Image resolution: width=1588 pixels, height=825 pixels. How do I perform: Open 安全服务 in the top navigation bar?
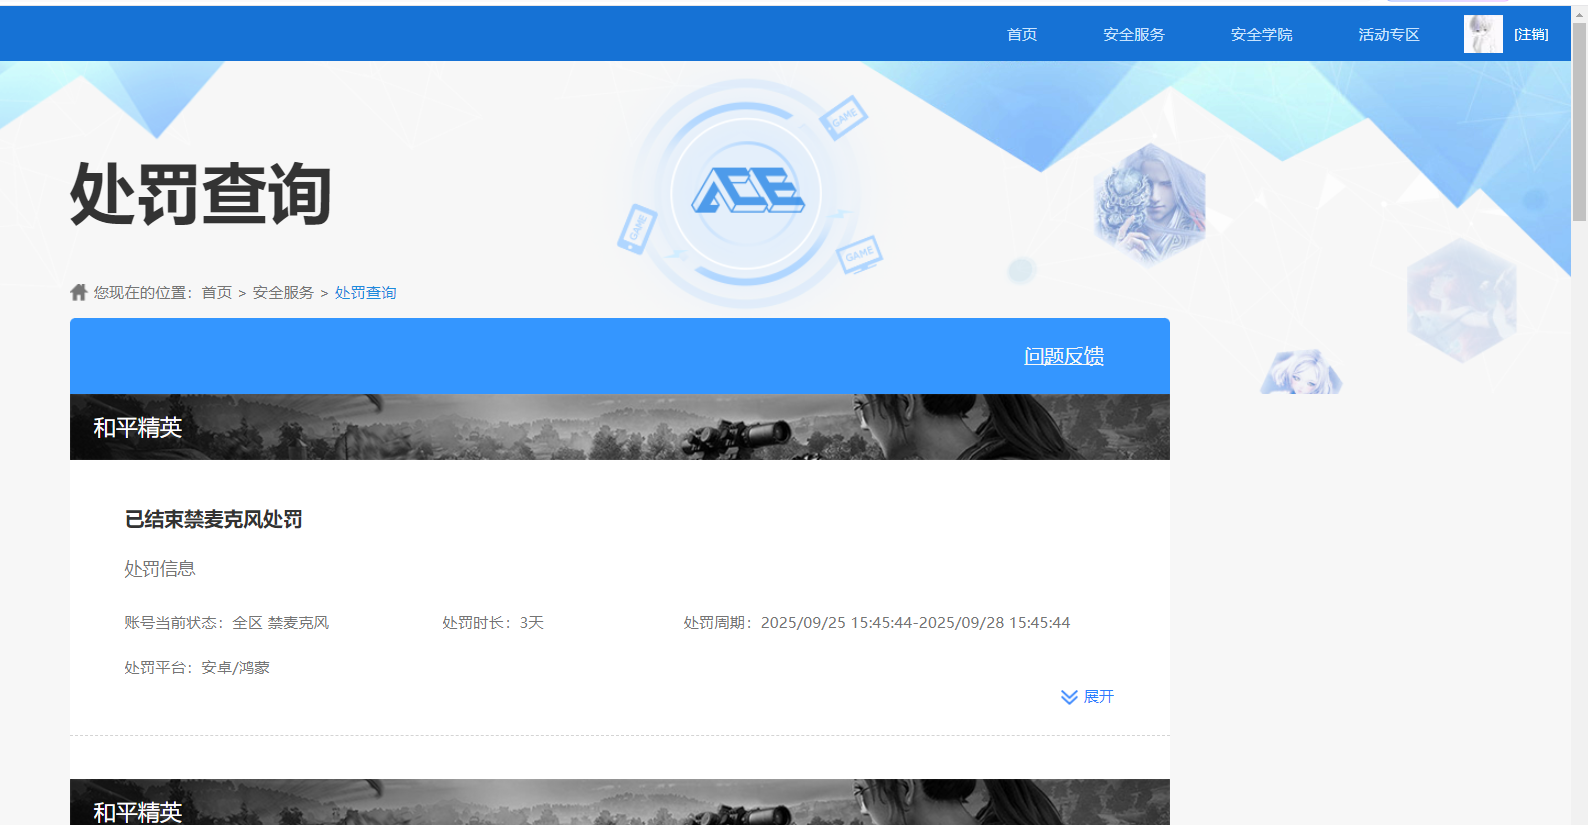(x=1133, y=35)
